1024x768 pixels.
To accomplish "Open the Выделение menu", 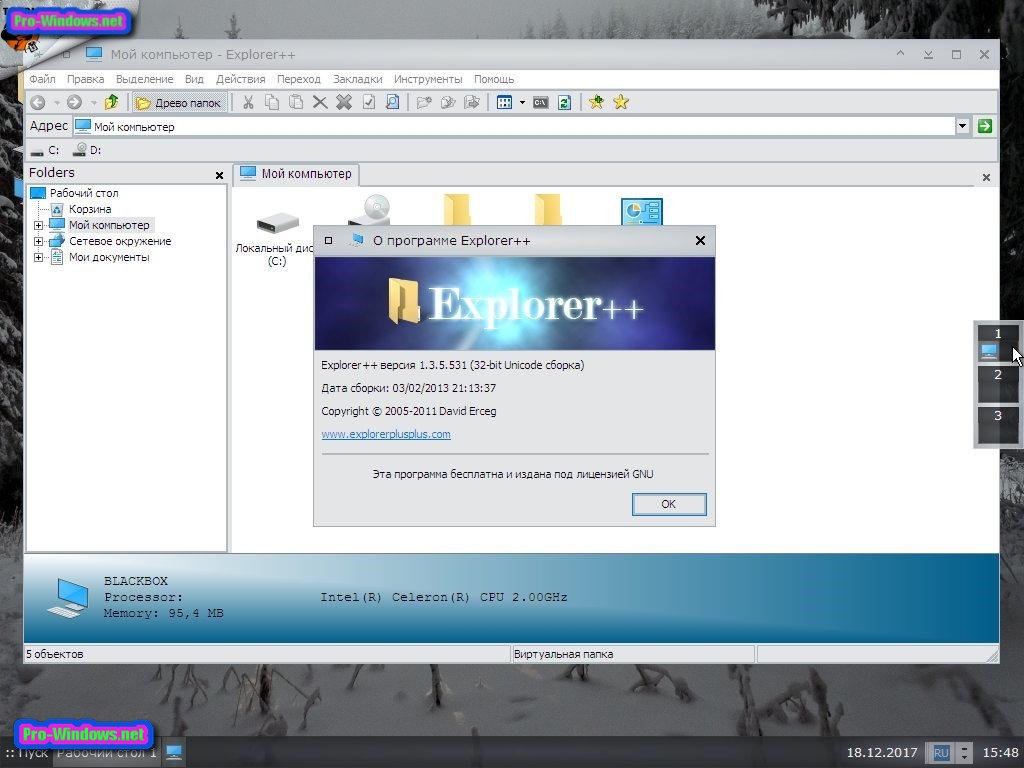I will pyautogui.click(x=144, y=79).
